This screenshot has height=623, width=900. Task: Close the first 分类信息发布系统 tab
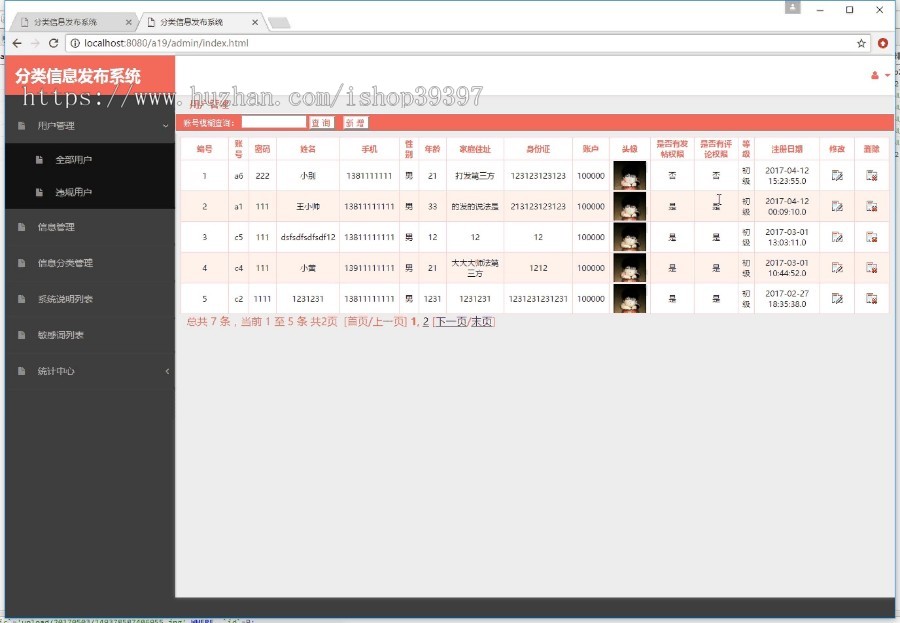click(129, 22)
